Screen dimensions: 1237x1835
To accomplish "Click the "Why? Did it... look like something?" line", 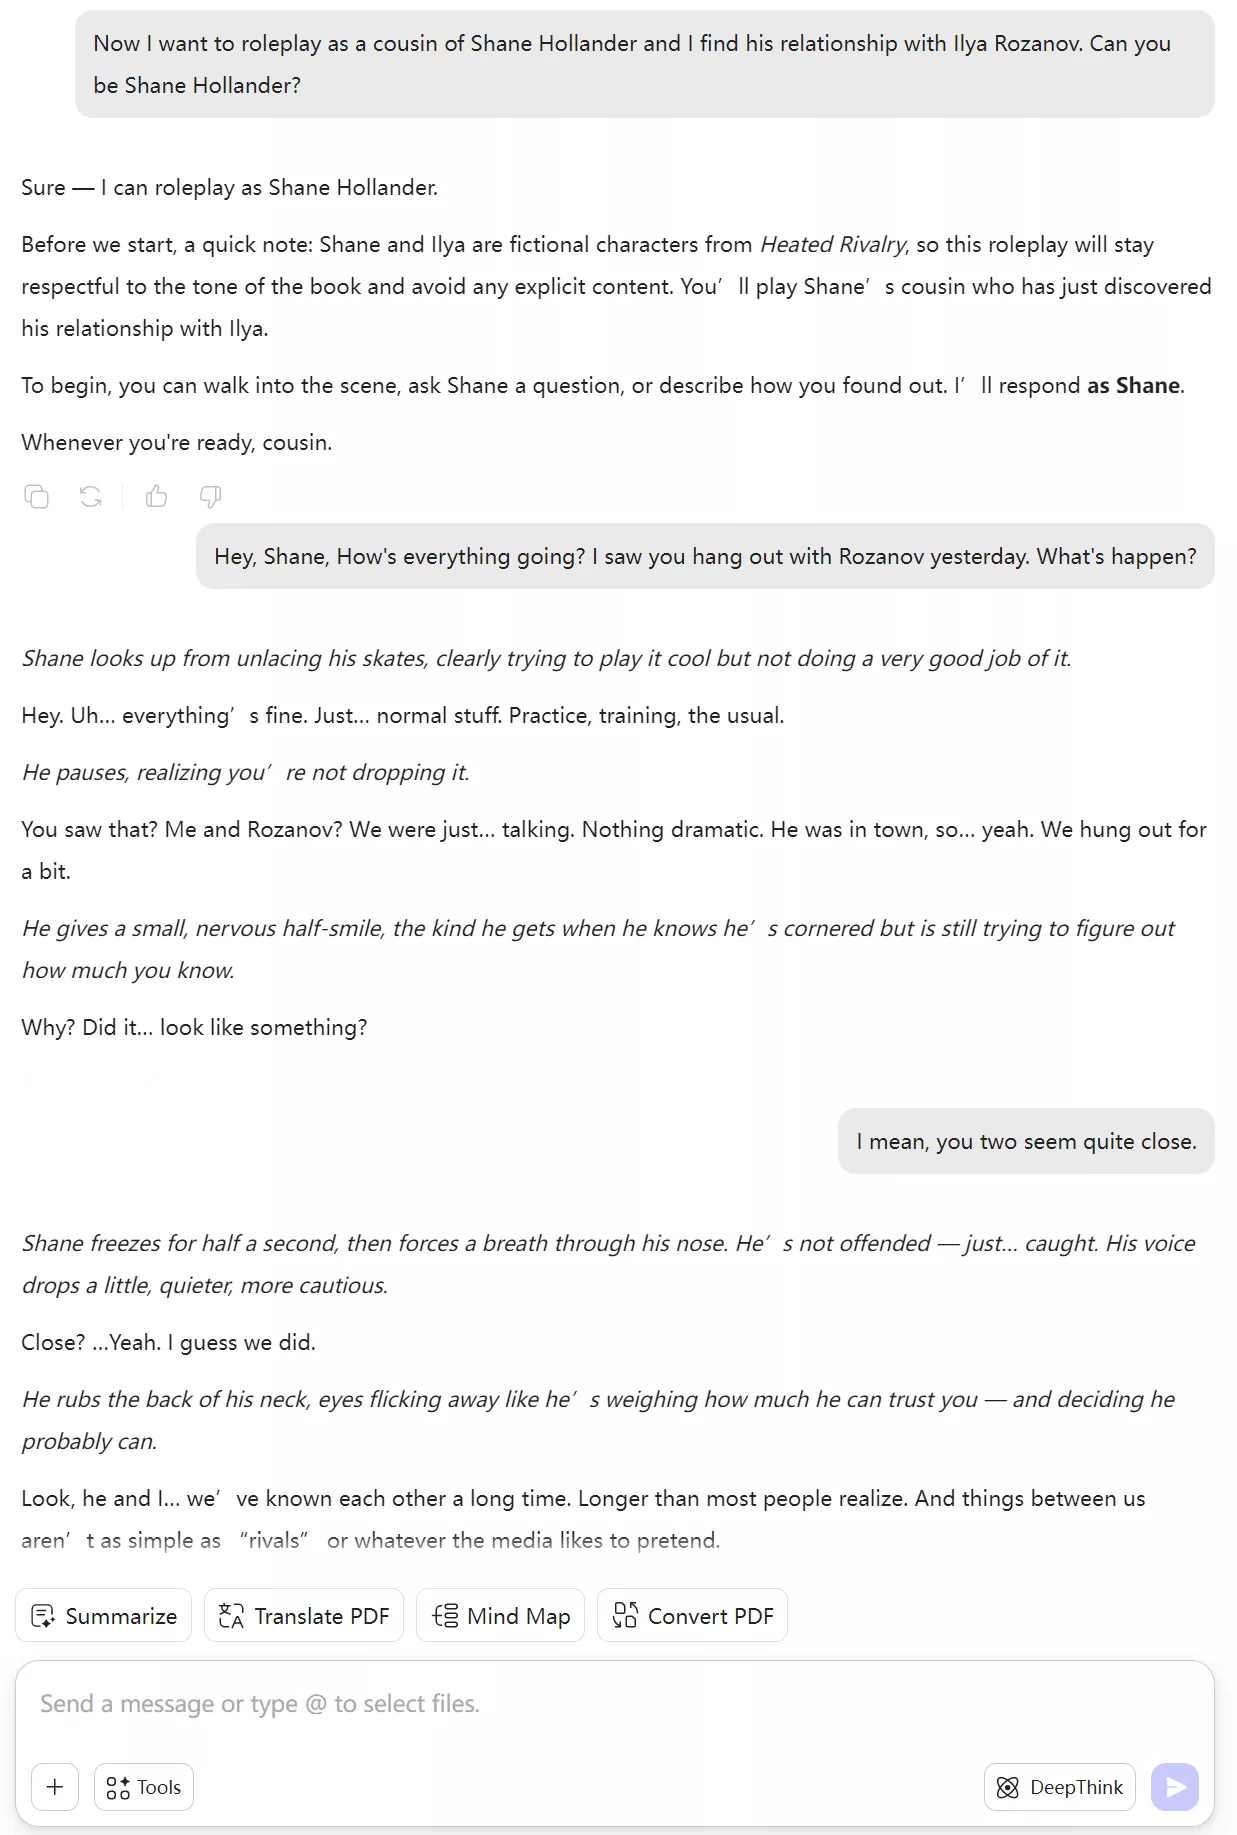I will [195, 1027].
